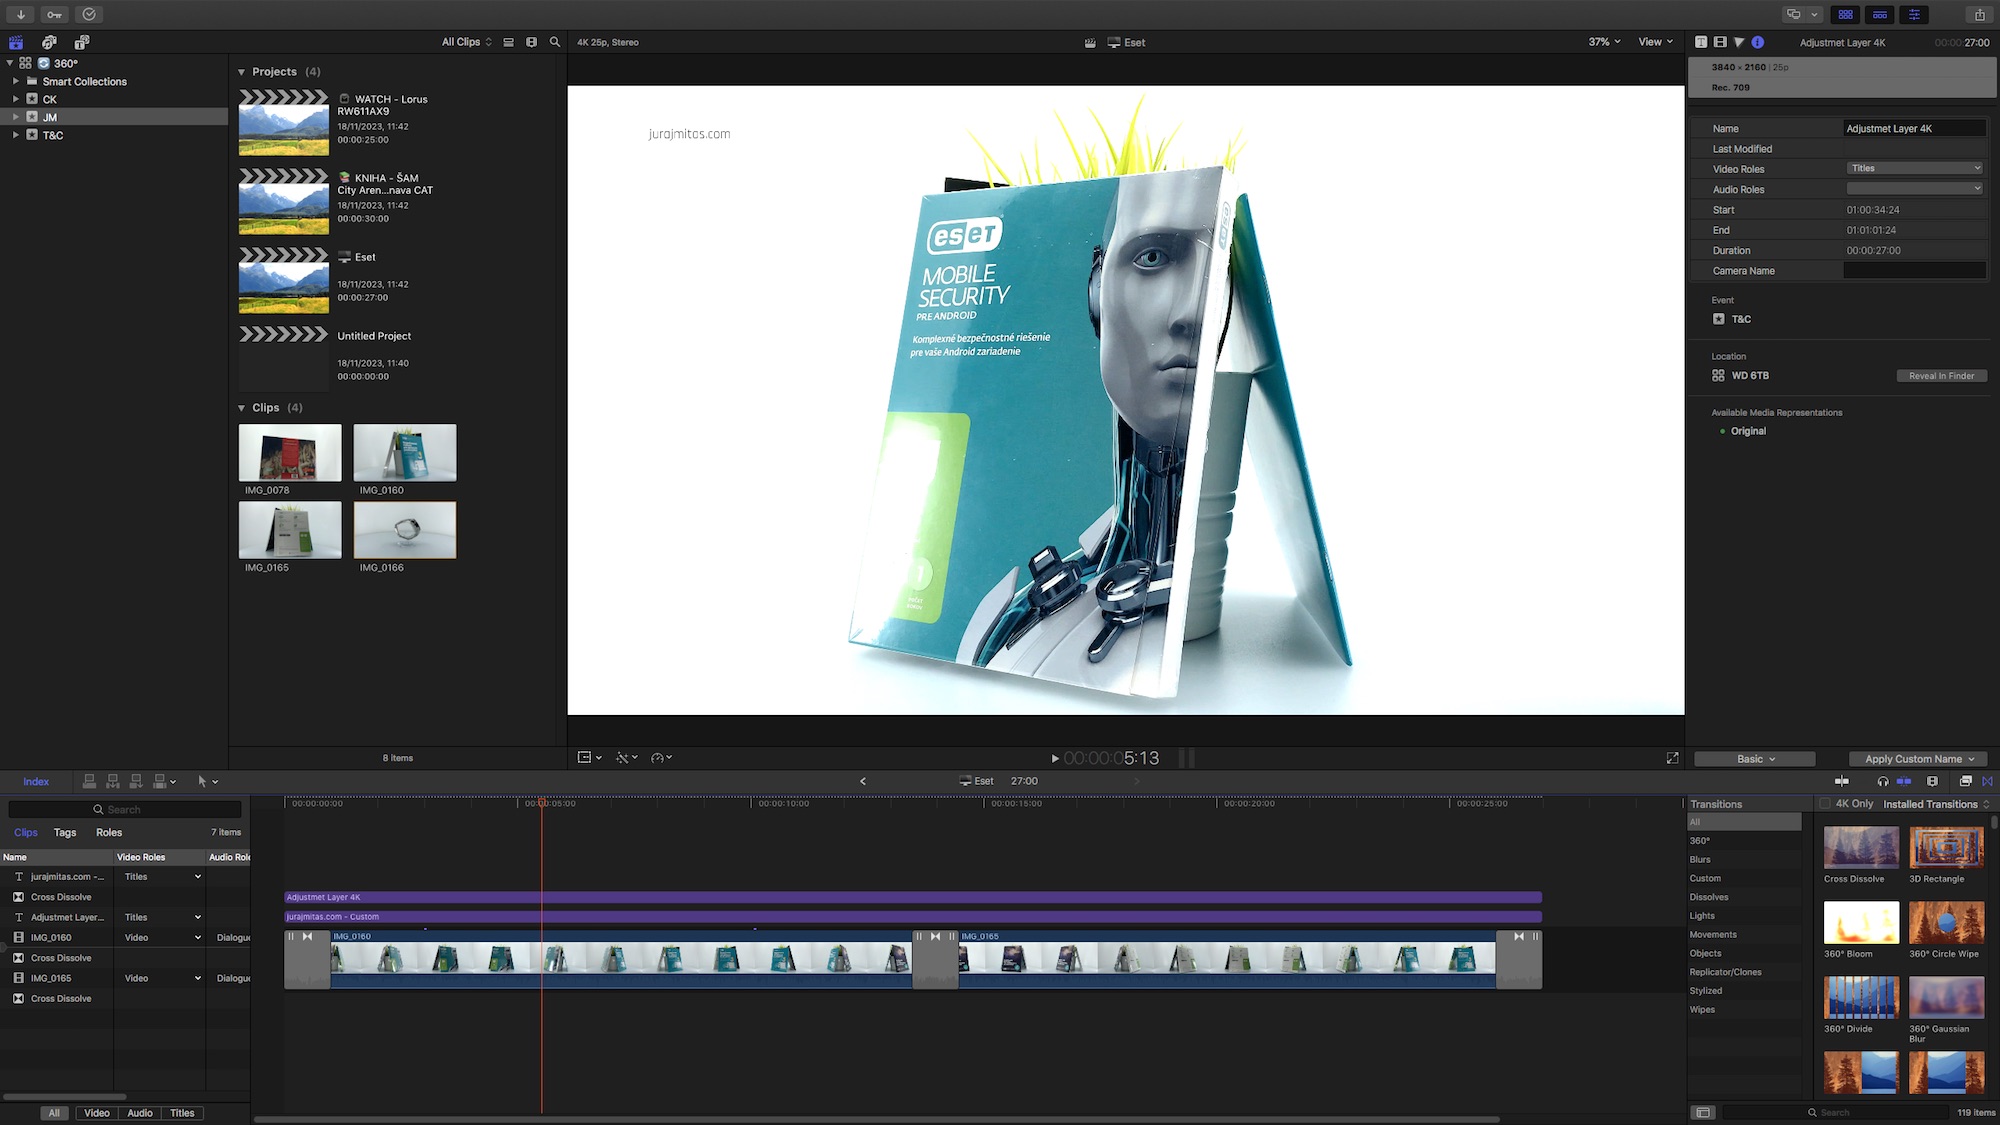Filter index by Video button

coord(97,1113)
